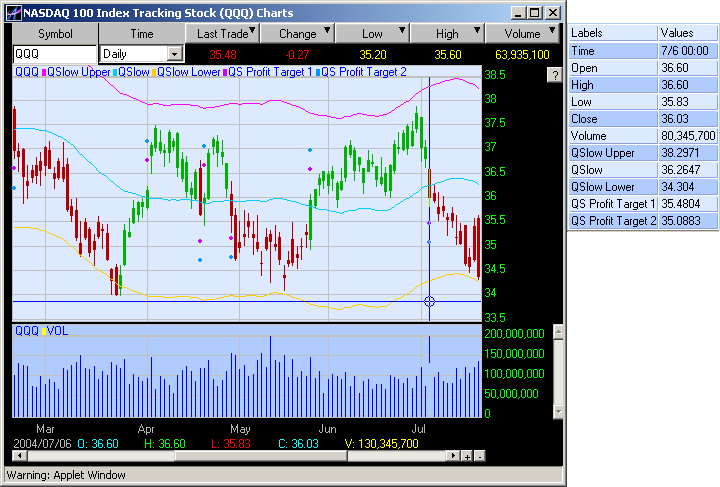Click the QSlow value 36.2647
The image size is (720, 487).
[x=688, y=170]
